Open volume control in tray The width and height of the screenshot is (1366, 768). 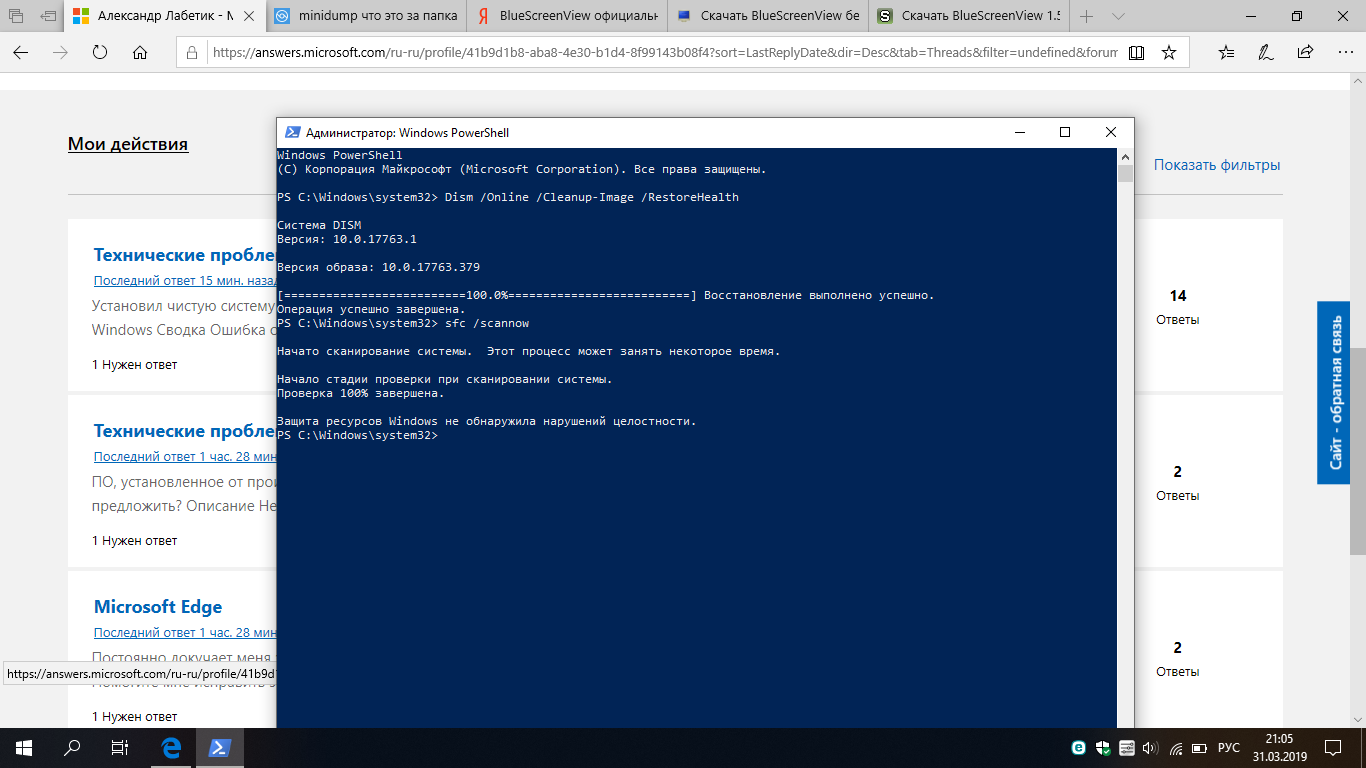(x=1151, y=748)
